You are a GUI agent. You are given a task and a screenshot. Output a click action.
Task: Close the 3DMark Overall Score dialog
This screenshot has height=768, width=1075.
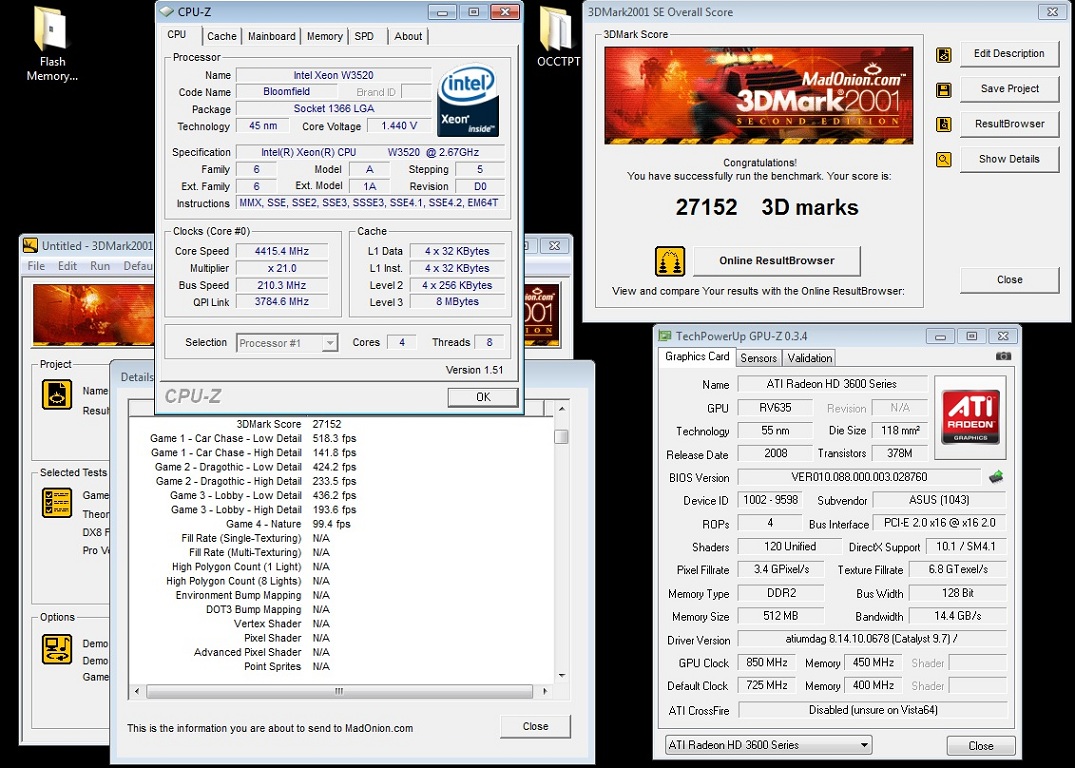1009,280
